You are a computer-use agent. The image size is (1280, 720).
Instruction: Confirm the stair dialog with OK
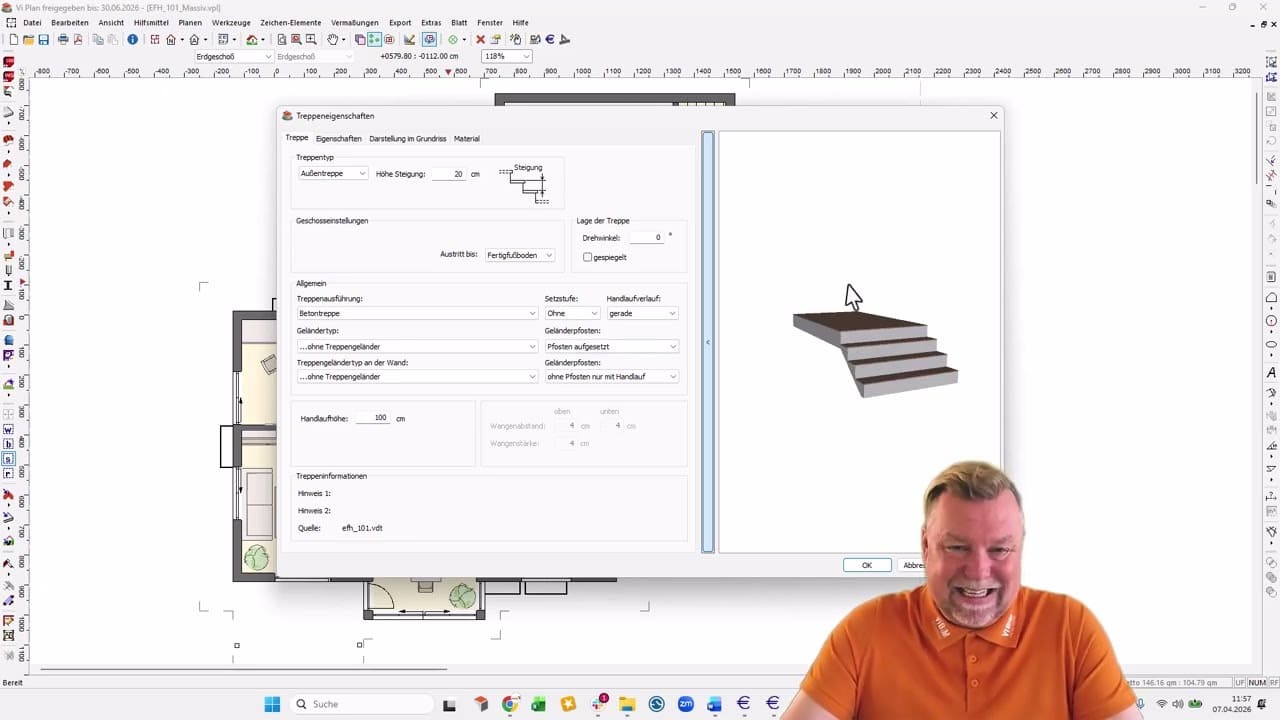pyautogui.click(x=867, y=565)
